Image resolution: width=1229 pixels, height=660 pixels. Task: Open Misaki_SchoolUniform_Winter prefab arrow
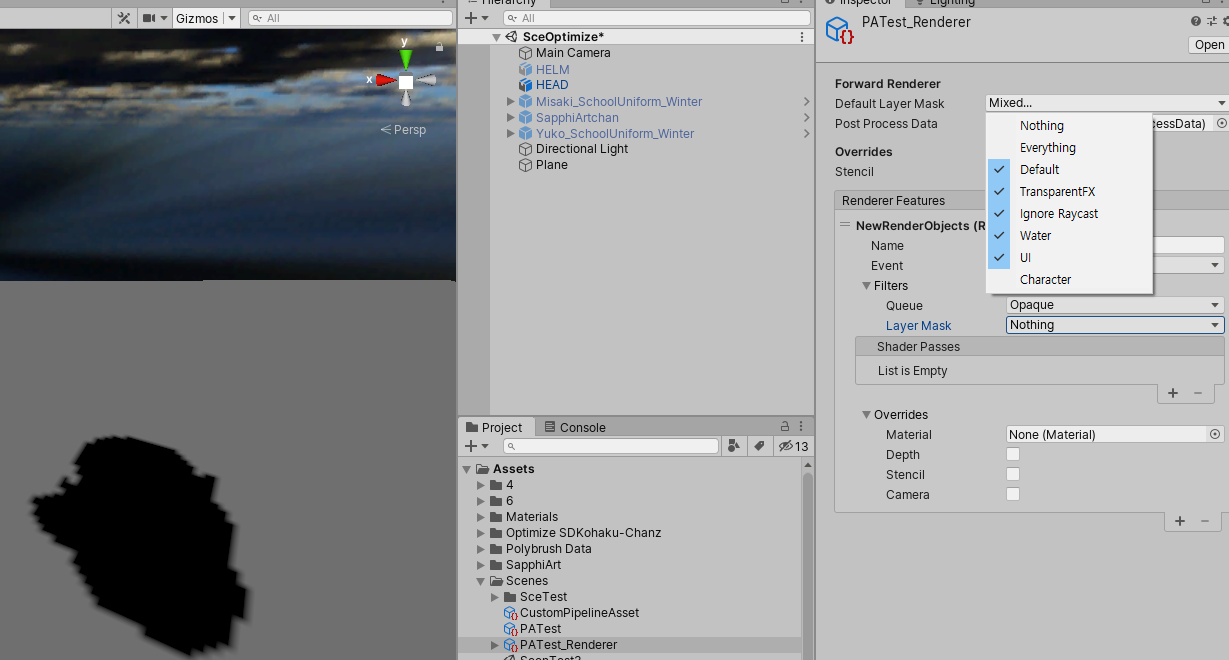coord(806,101)
